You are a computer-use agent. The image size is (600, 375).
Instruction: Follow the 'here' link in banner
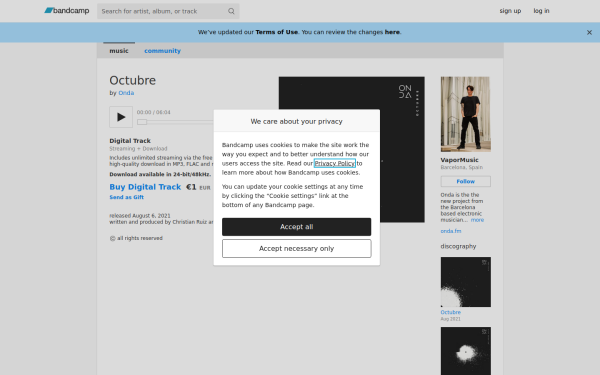(392, 32)
